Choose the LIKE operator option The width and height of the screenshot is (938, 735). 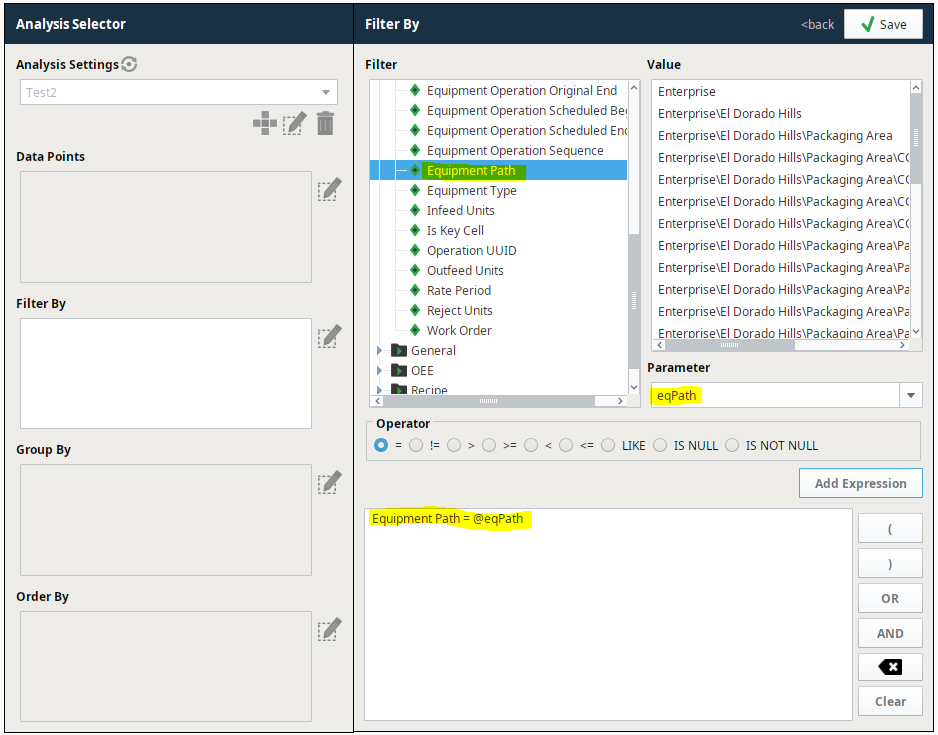[x=608, y=446]
